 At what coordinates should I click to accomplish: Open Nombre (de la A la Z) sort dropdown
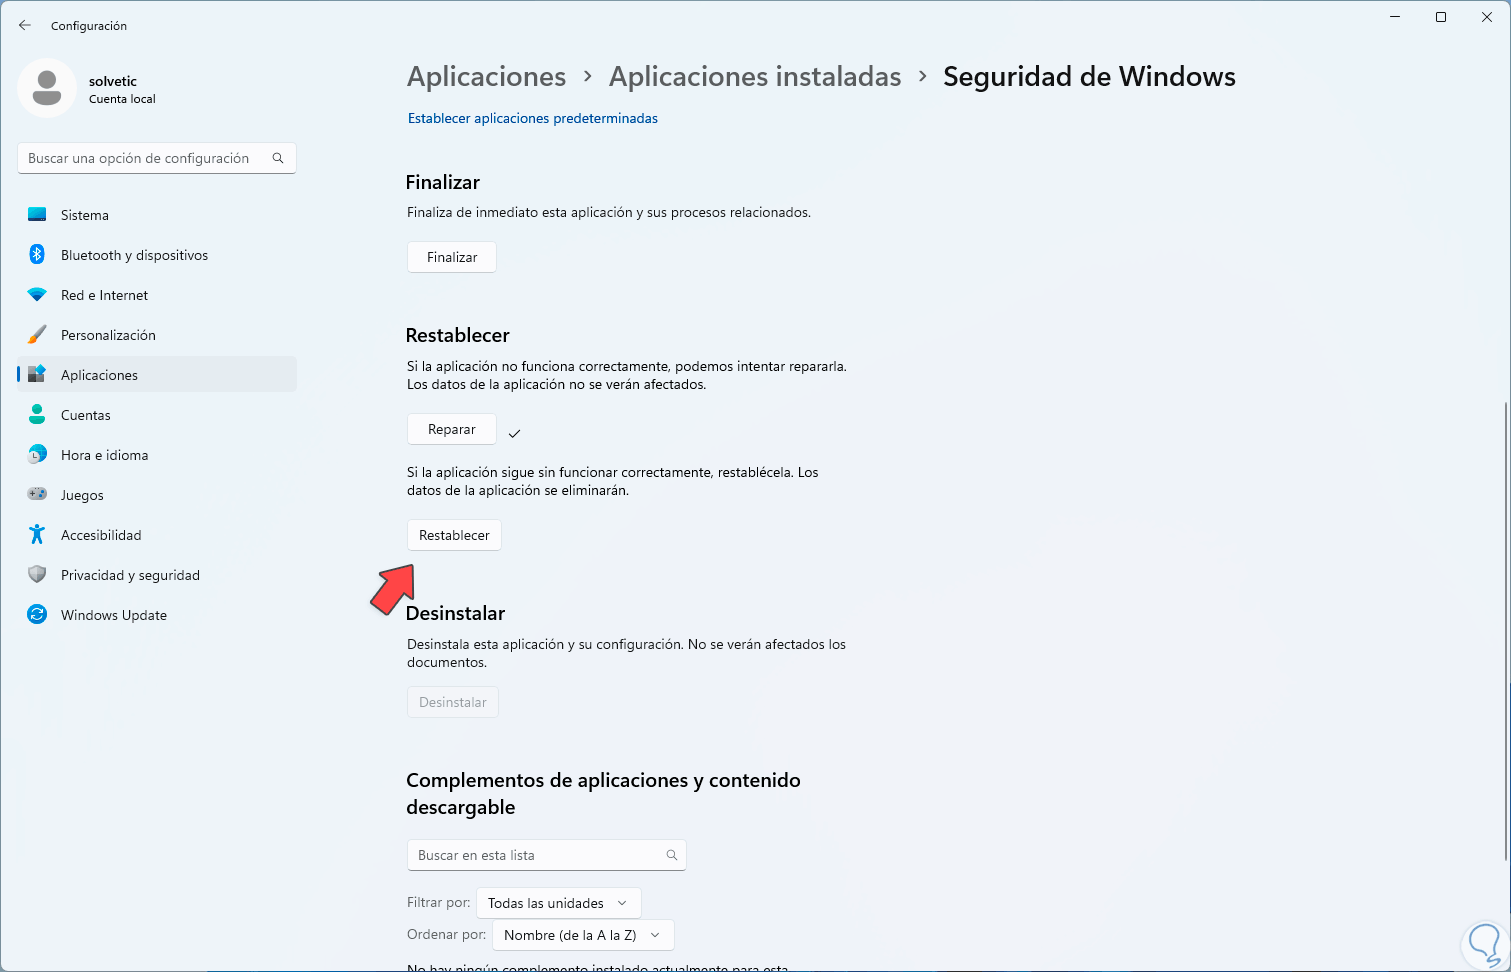click(583, 935)
